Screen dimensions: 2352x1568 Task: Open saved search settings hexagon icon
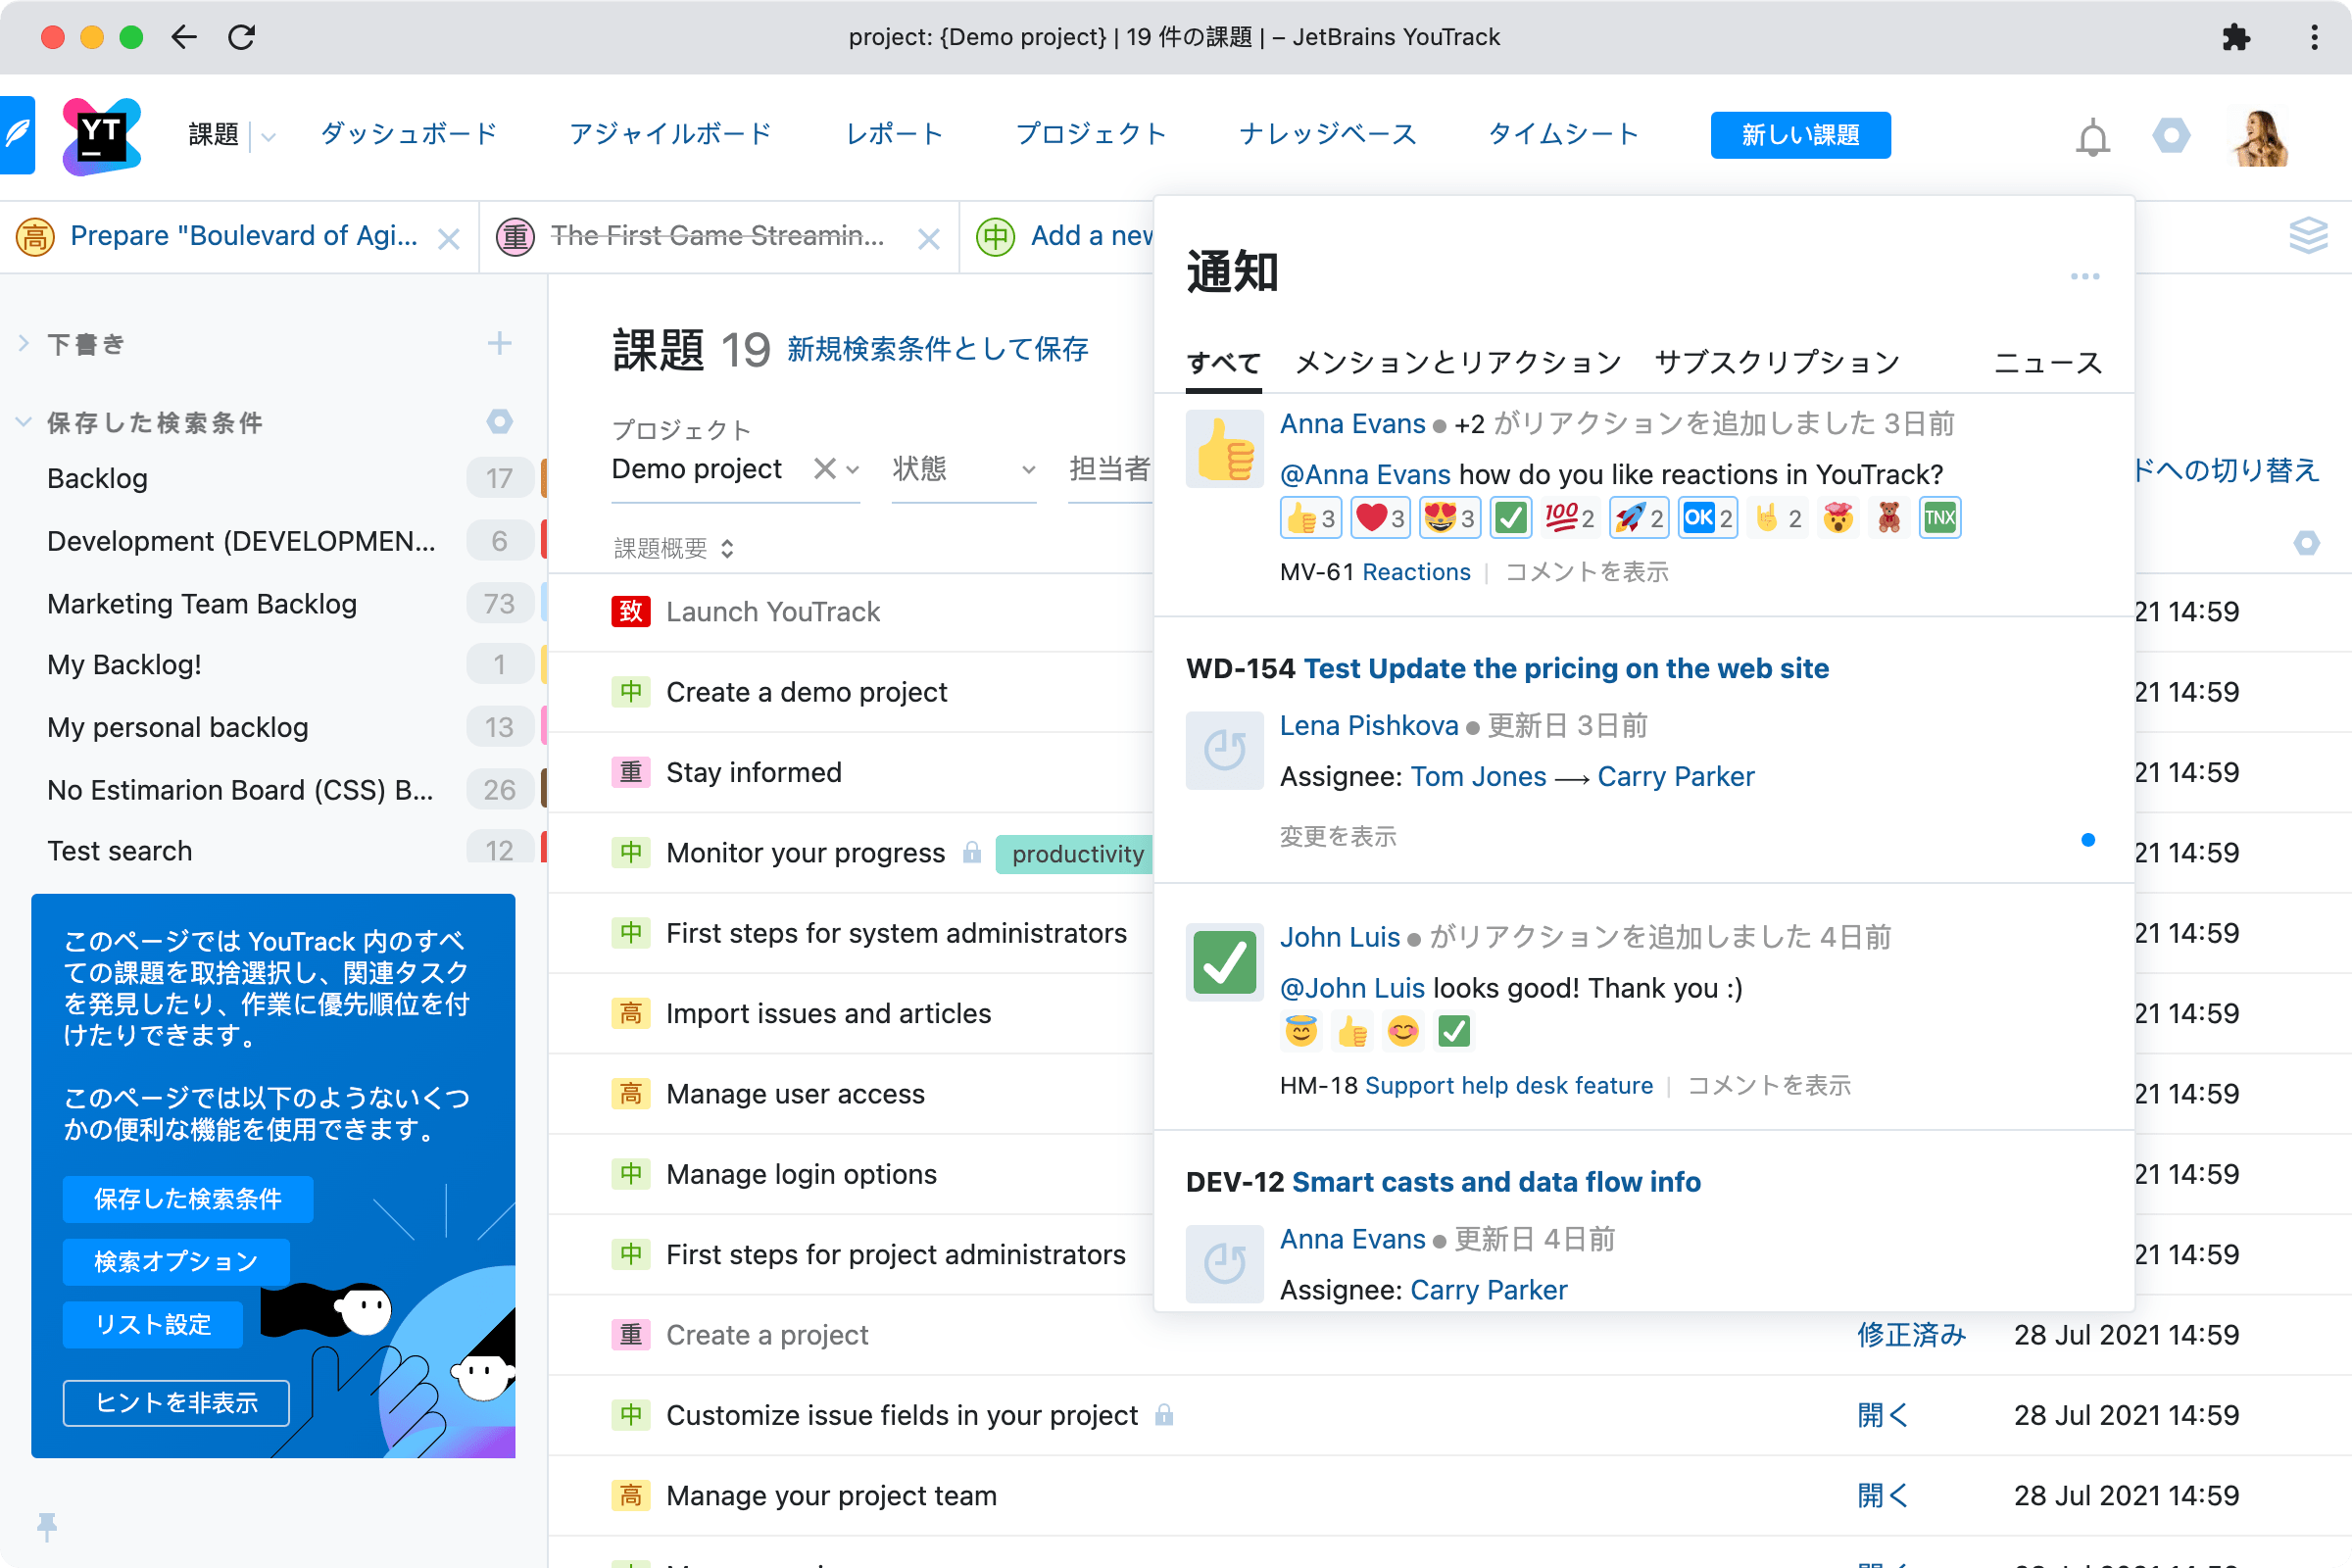(499, 422)
